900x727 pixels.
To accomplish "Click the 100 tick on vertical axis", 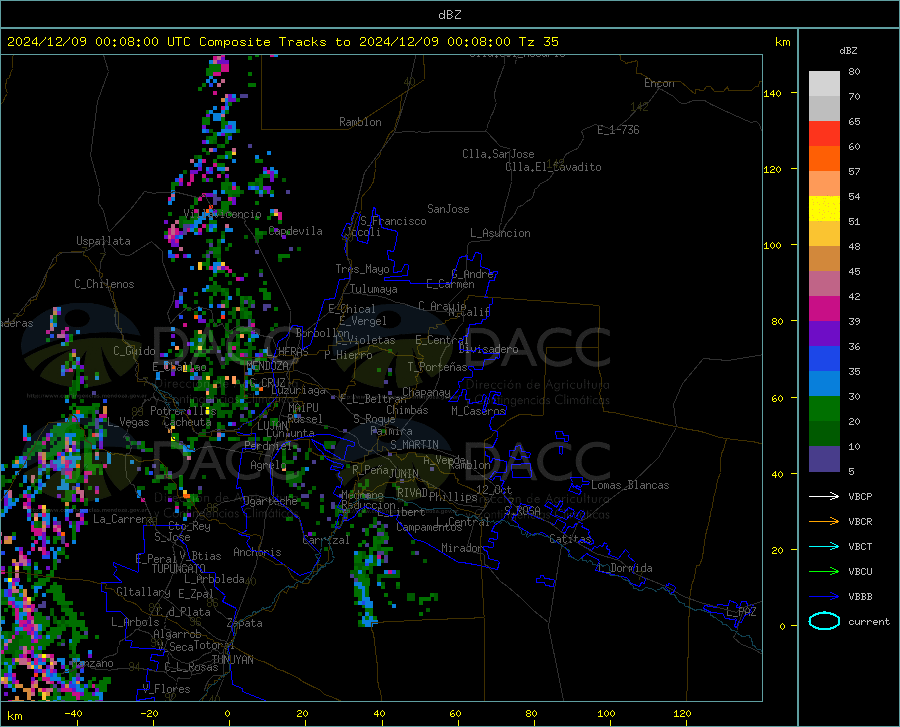I will coord(772,245).
